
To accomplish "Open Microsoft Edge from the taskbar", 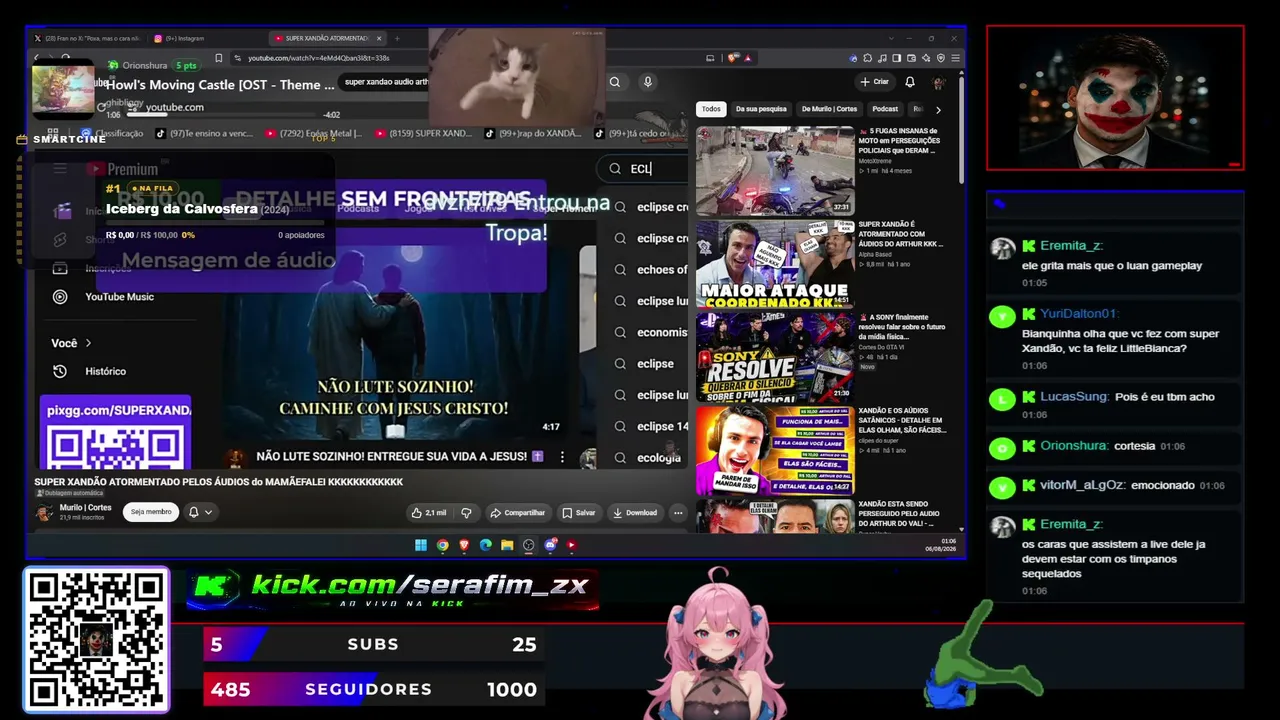I will click(486, 545).
